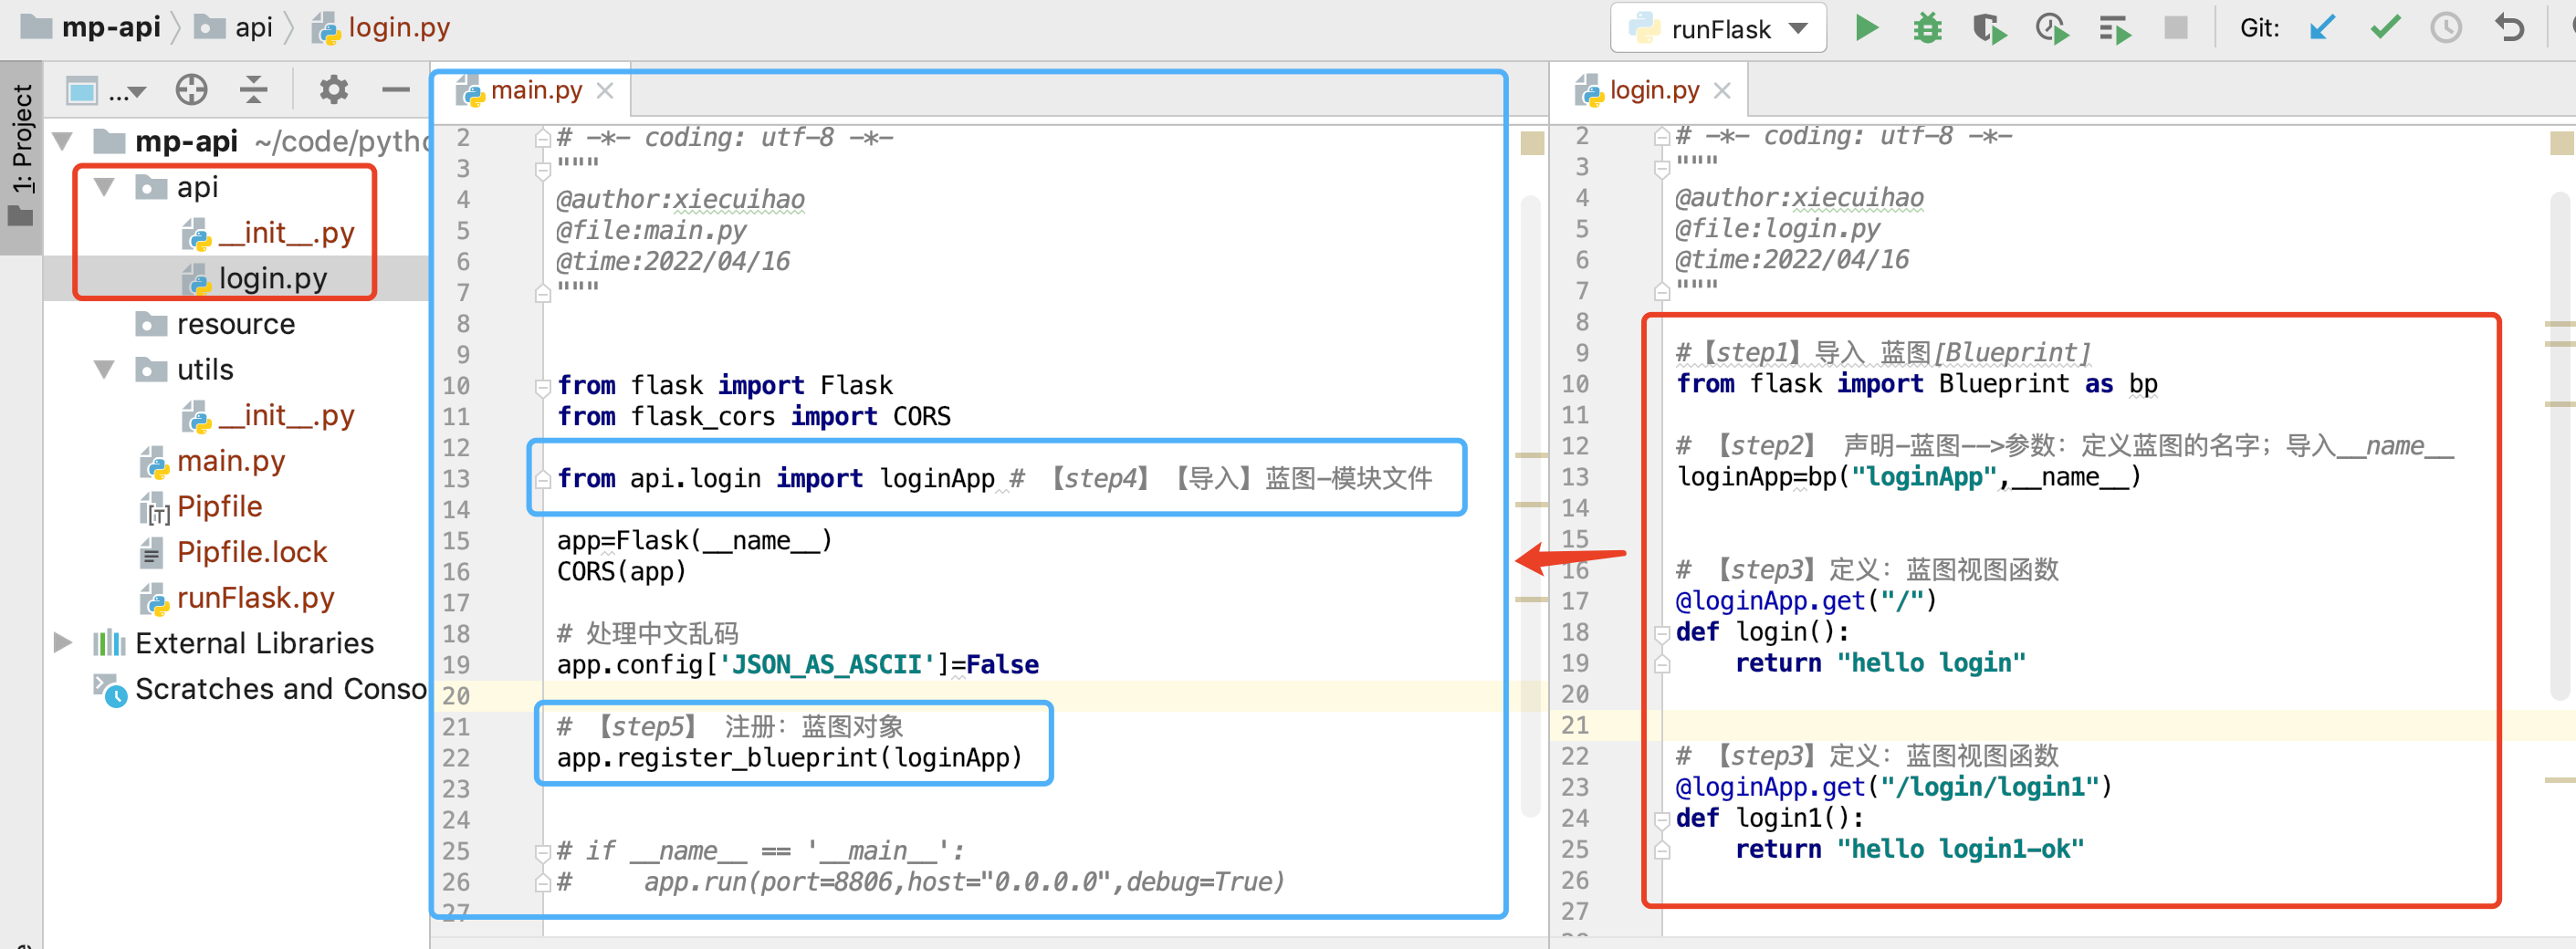Update project via Git blue arrow

2321,28
